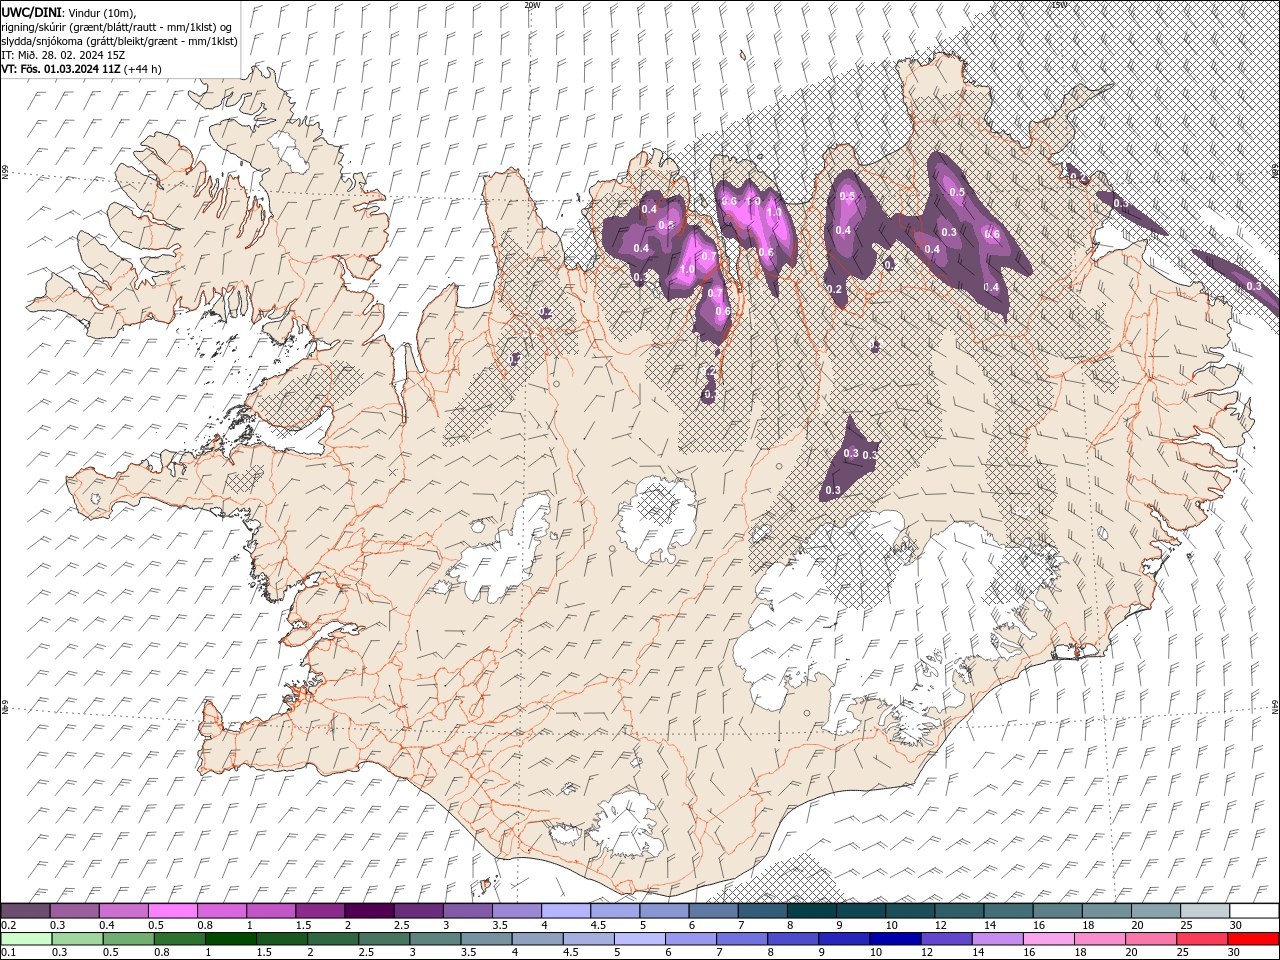
Task: Pick the light pink rain swatch above 16
Action: click(1047, 939)
